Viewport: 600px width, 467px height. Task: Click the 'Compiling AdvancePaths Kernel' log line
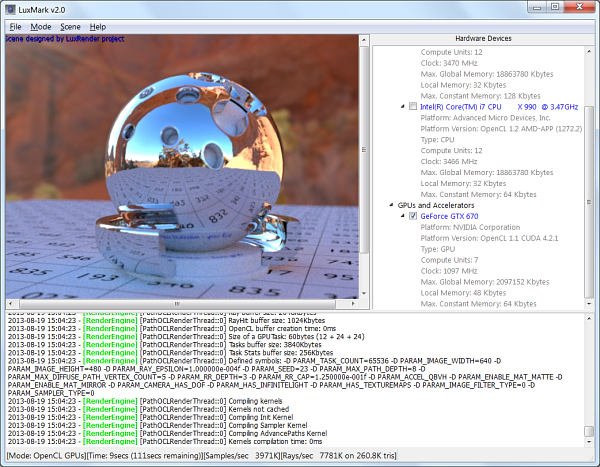pos(167,433)
